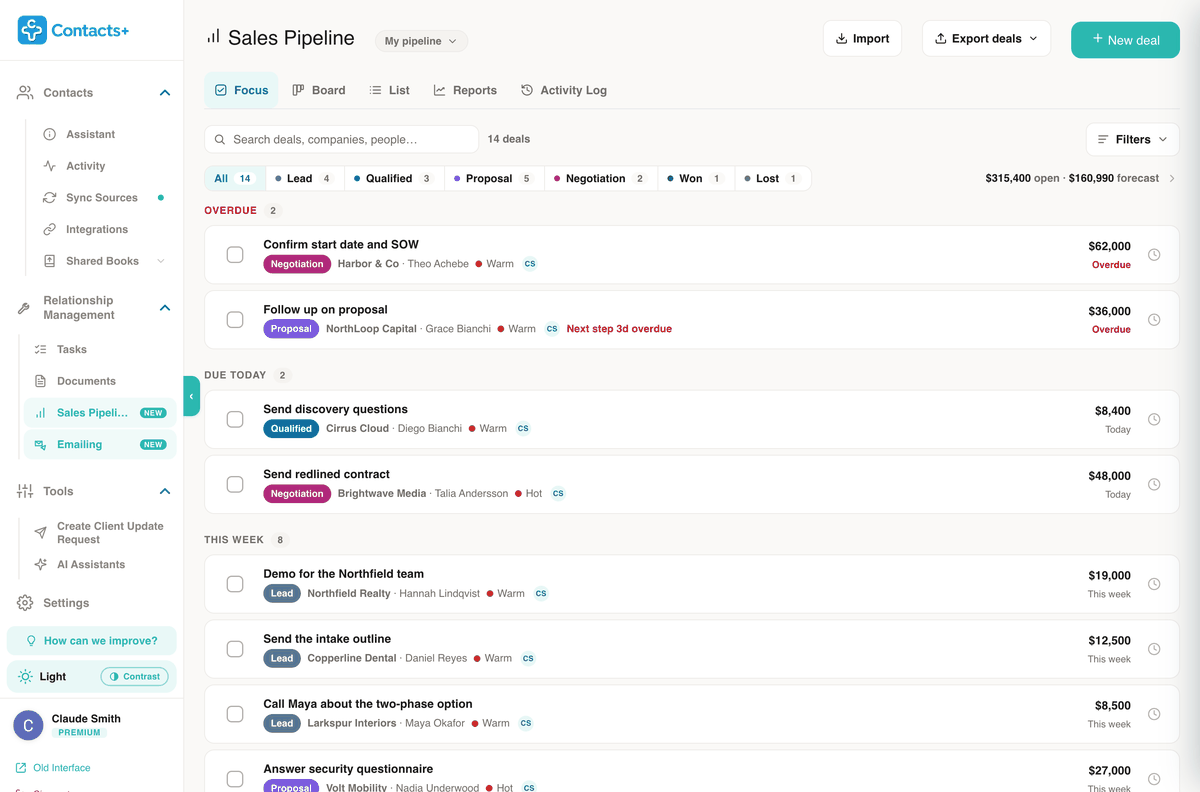This screenshot has height=792, width=1200.
Task: Open the Filters dropdown
Action: (1133, 140)
